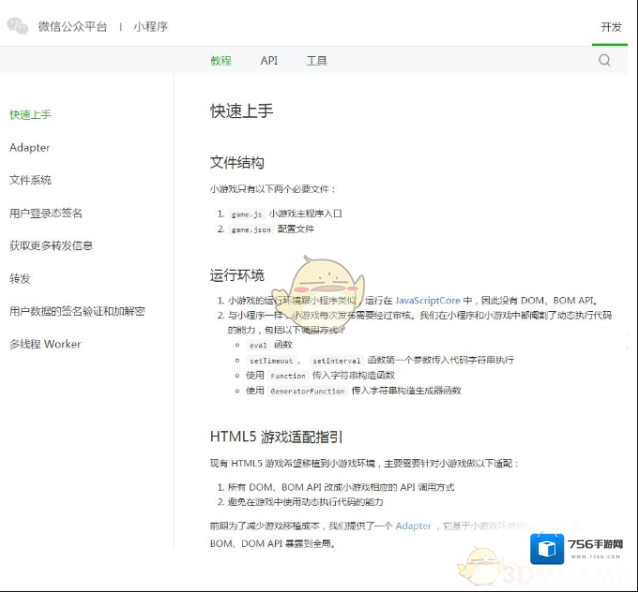638x592 pixels.
Task: Open 用户数据的签名验证和加解密 sidebar item
Action: pos(77,312)
